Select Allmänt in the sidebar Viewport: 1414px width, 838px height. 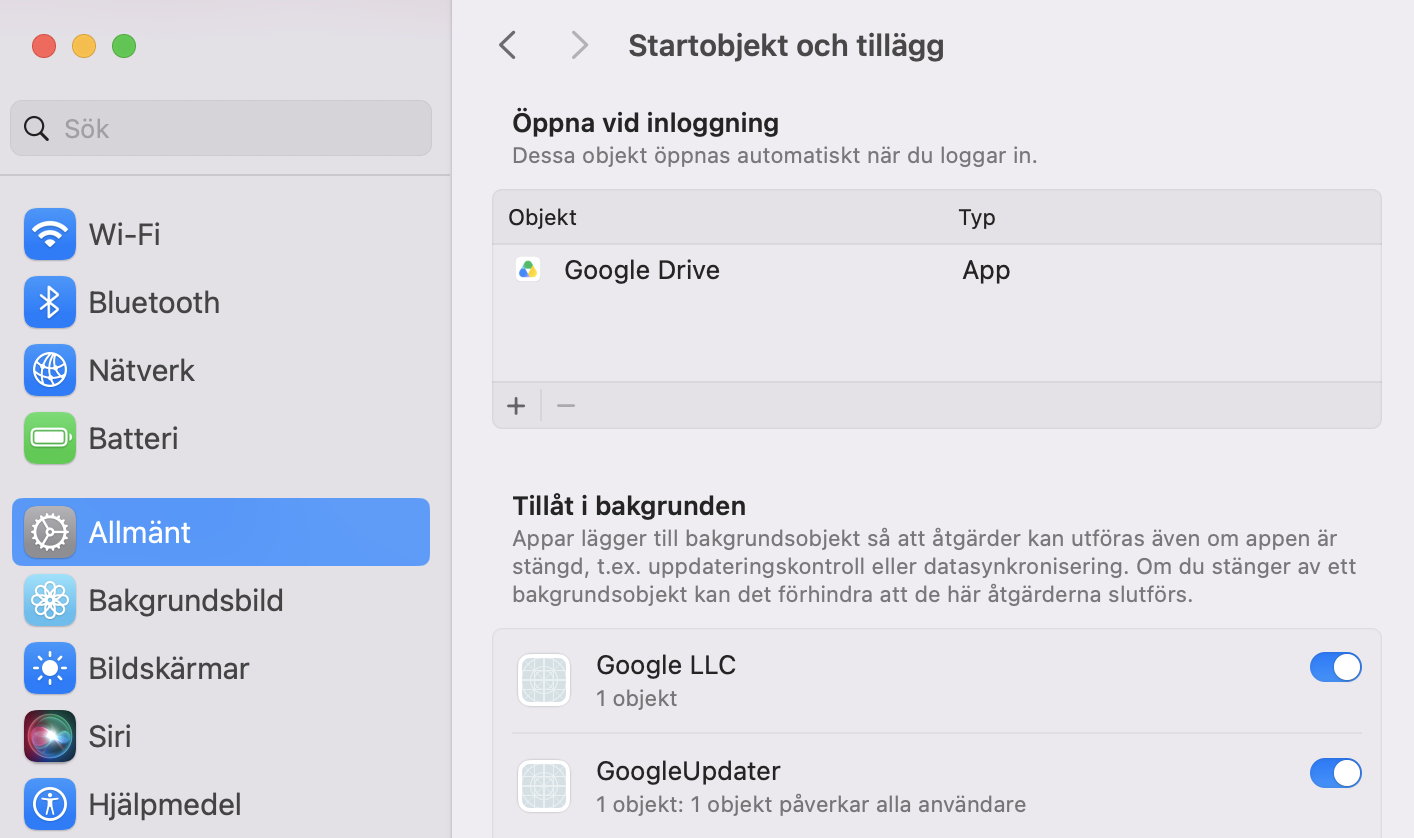(x=221, y=532)
